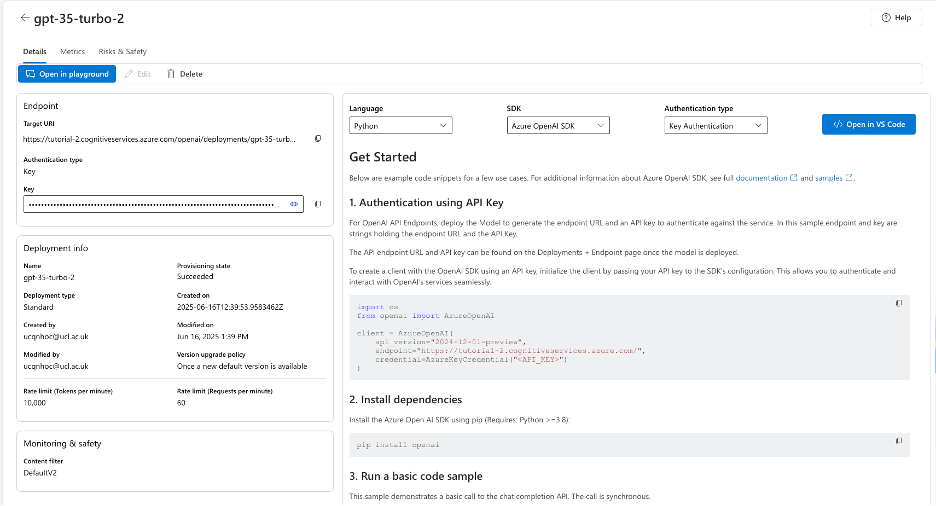Switch to the Metrics tab

tap(72, 51)
